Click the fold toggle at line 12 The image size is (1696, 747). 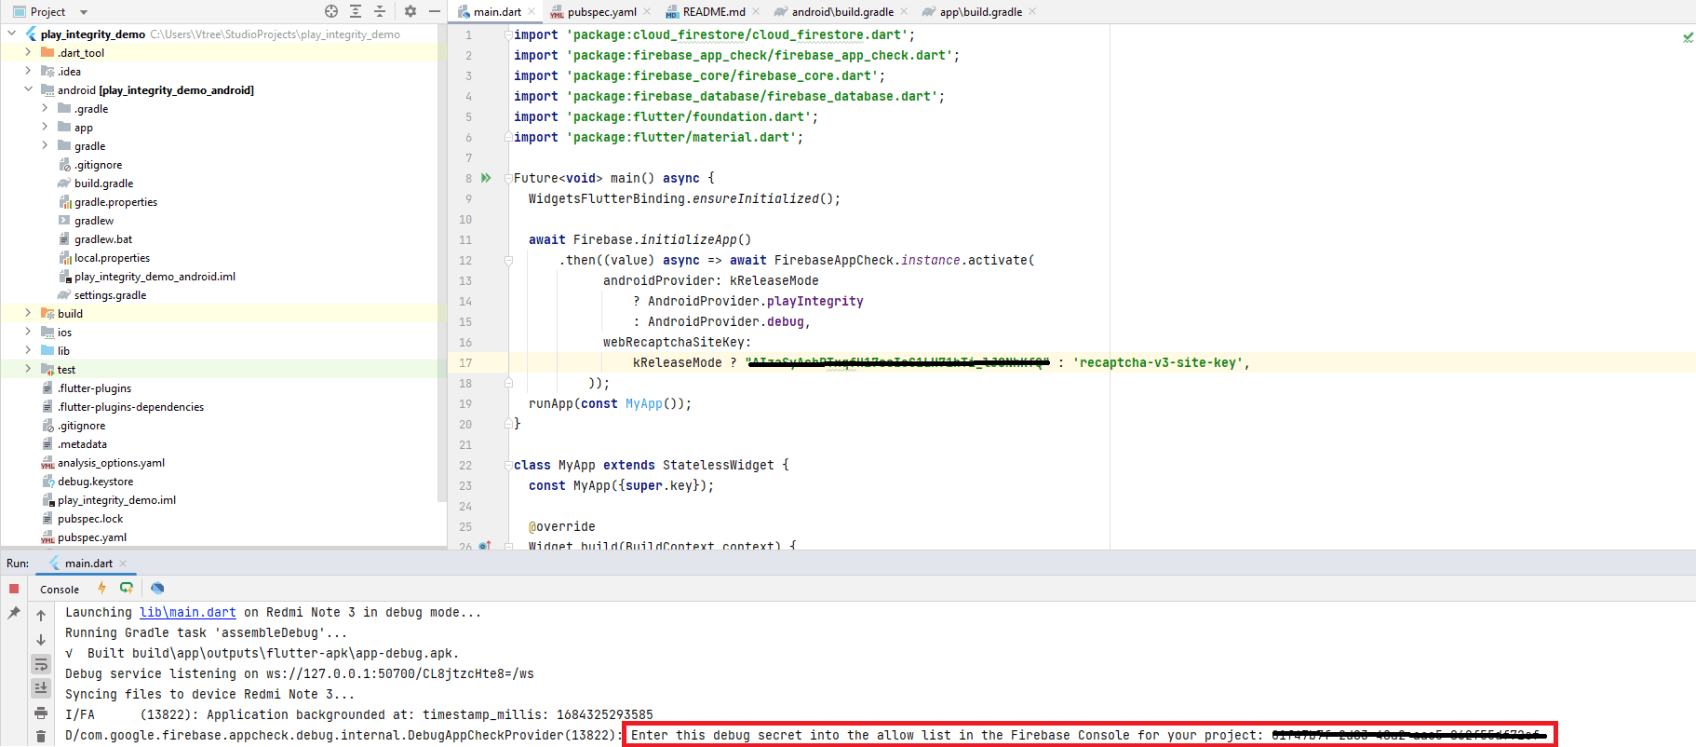tap(508, 260)
